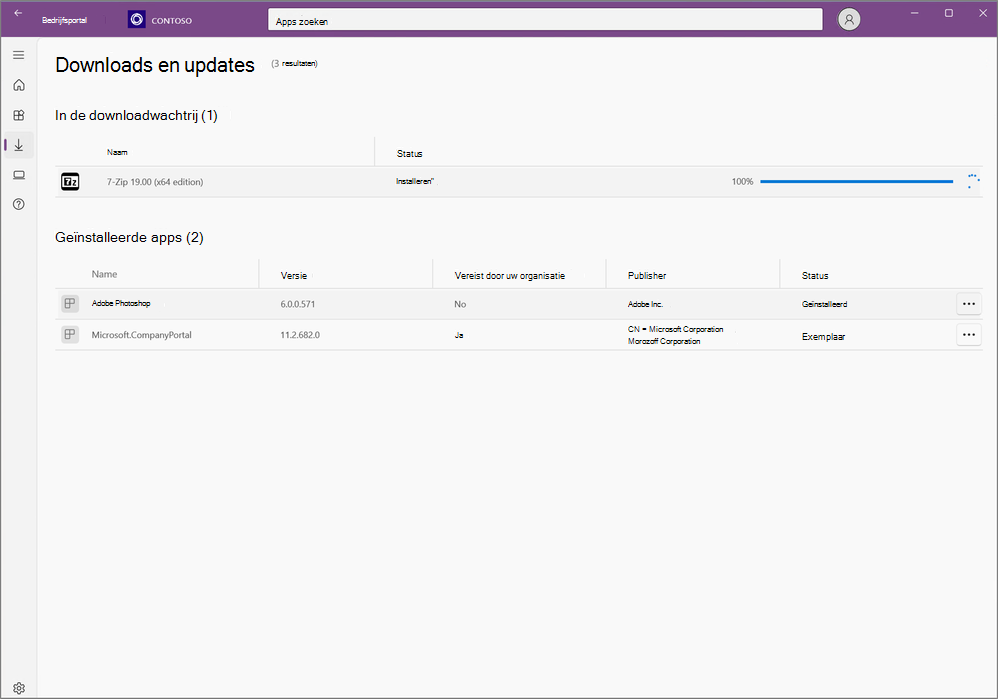Open the overflow menu for Adobe Photoshop
The width and height of the screenshot is (998, 699).
point(968,303)
